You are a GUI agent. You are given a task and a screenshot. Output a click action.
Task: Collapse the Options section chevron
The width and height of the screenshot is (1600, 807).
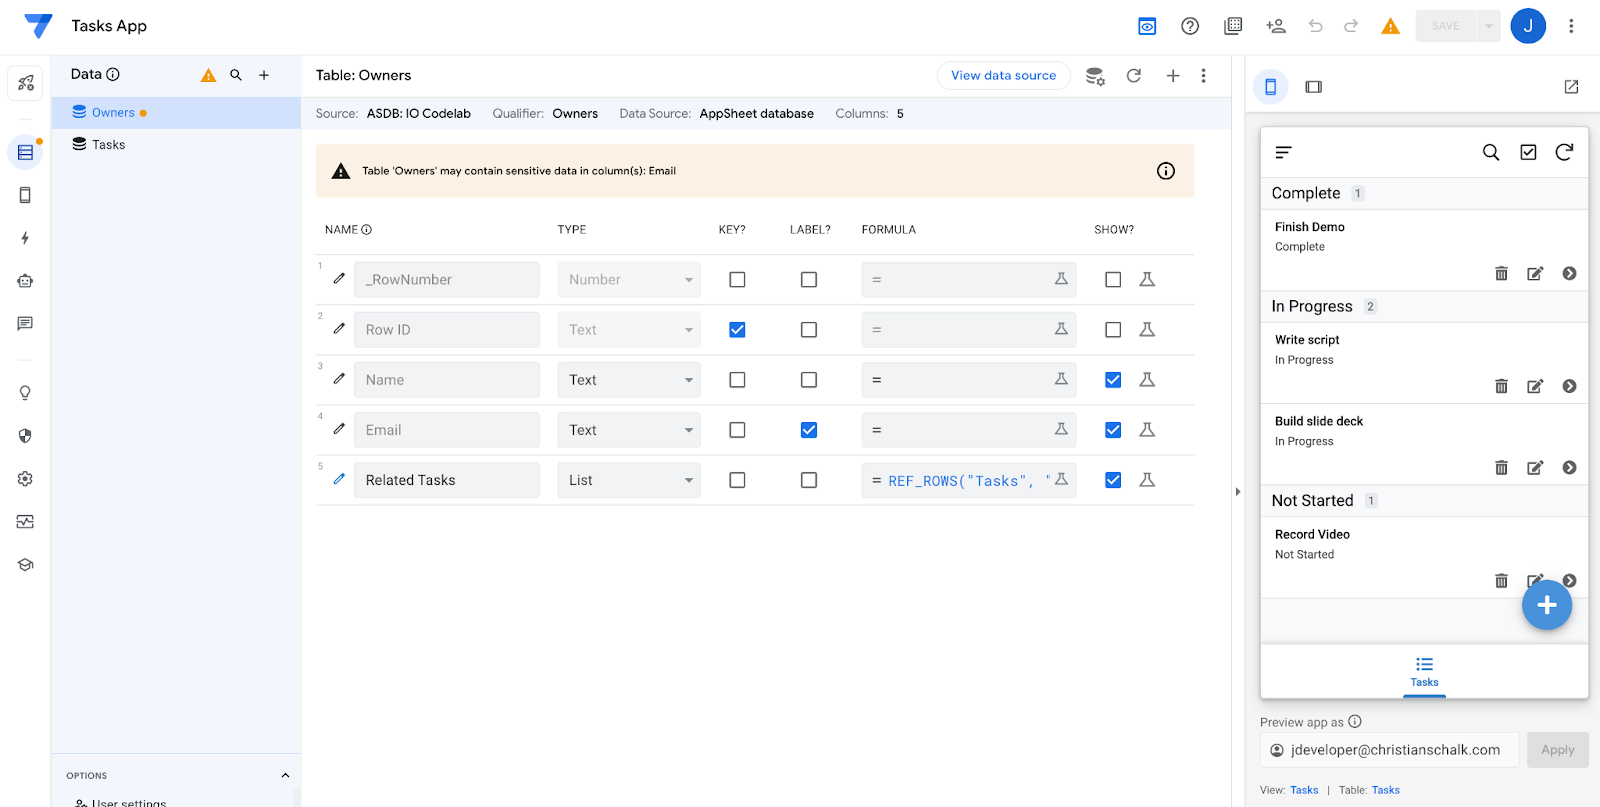(285, 775)
